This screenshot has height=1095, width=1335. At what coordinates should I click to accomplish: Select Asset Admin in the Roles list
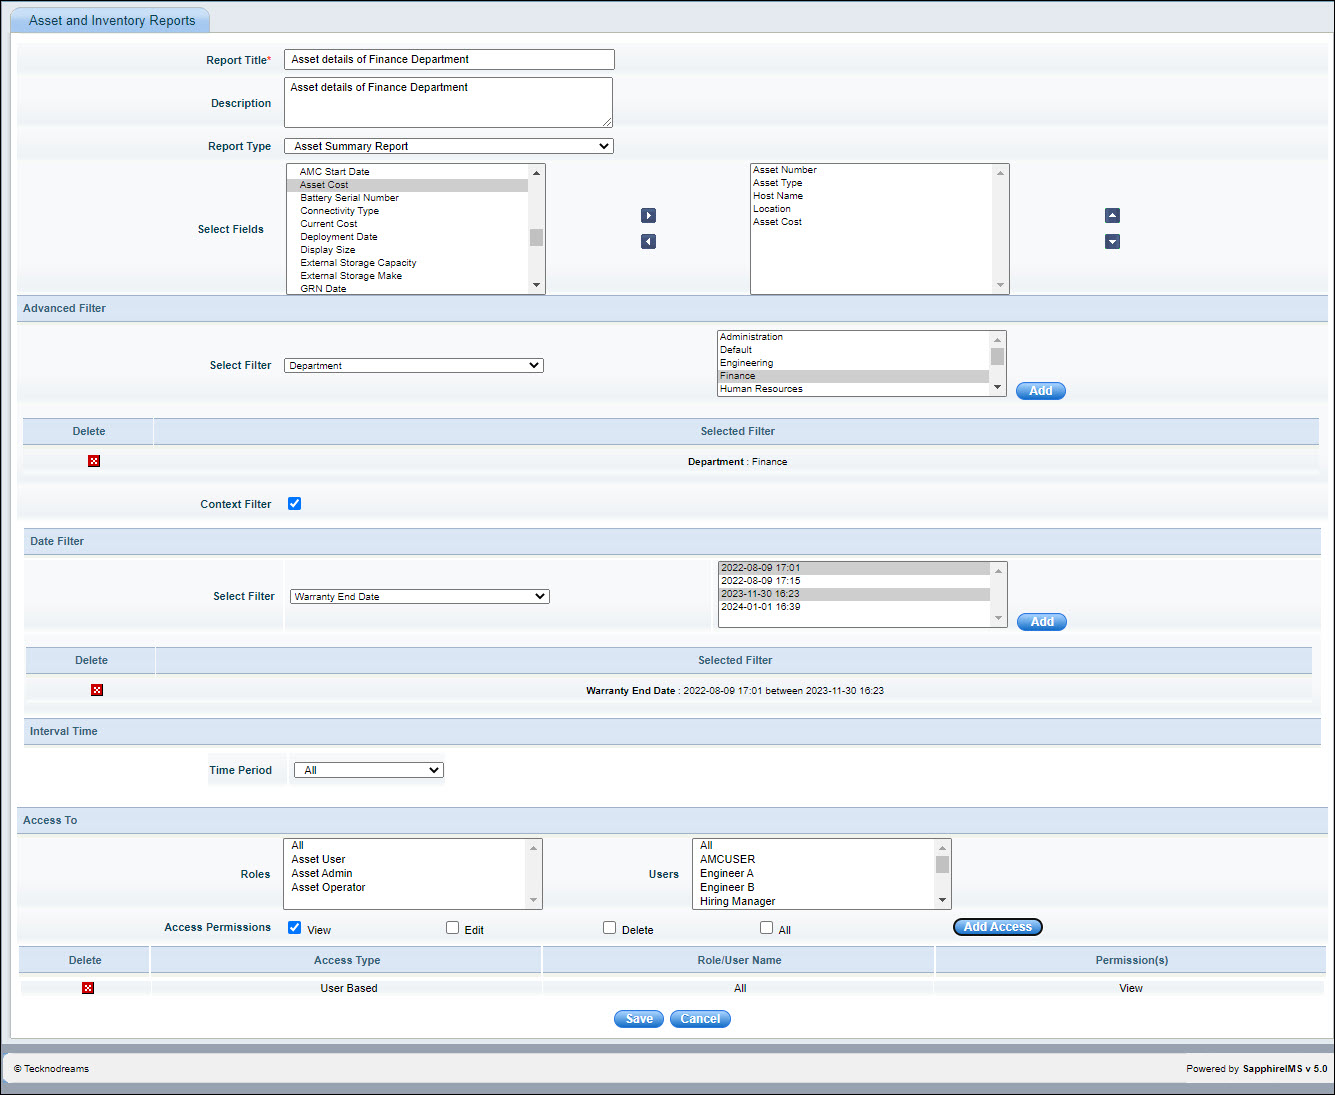322,873
